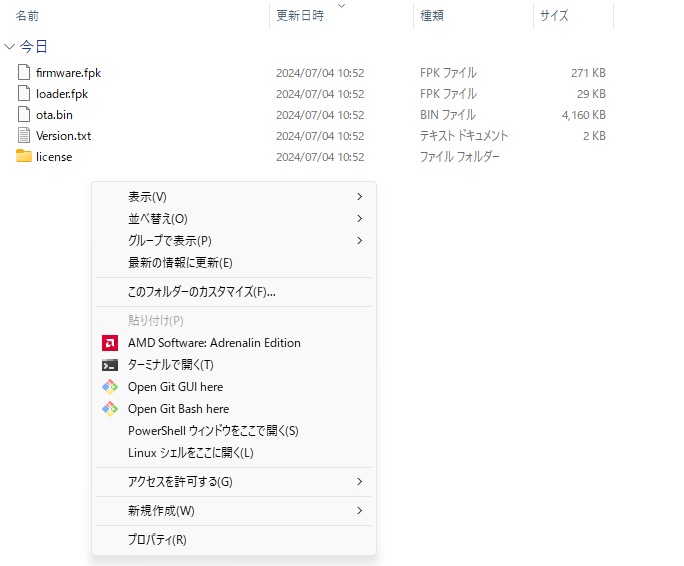Click the ota.bin file icon
Viewport: 684px width, 566px height.
[24, 114]
